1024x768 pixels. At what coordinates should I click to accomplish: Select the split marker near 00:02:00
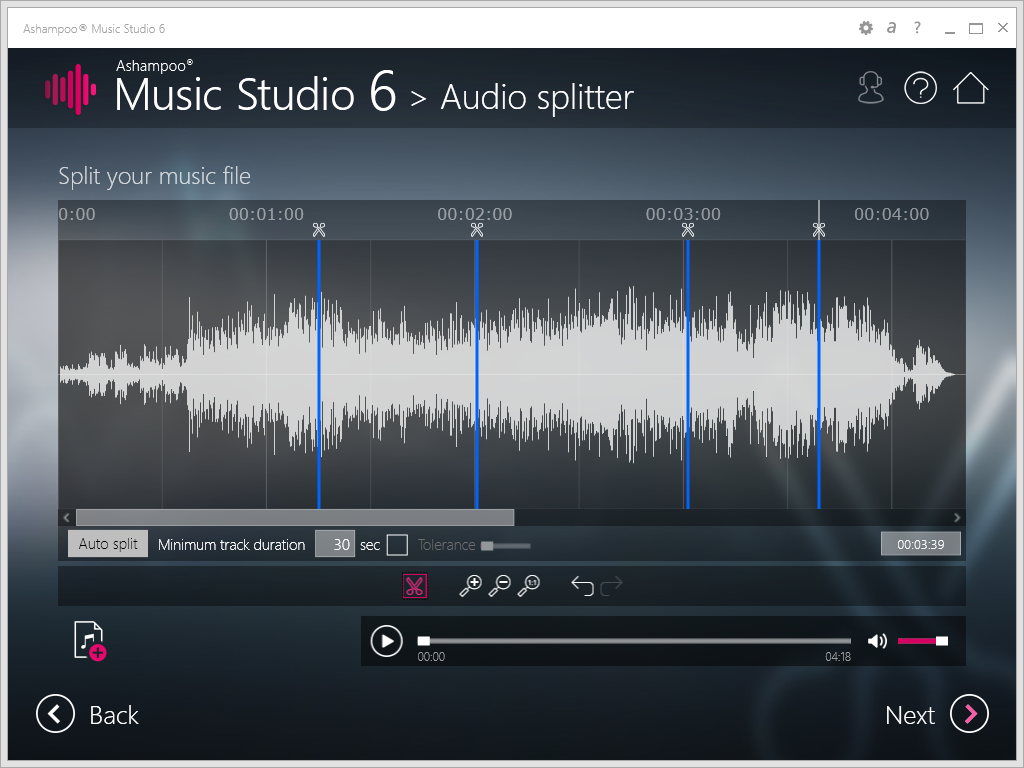[x=476, y=231]
